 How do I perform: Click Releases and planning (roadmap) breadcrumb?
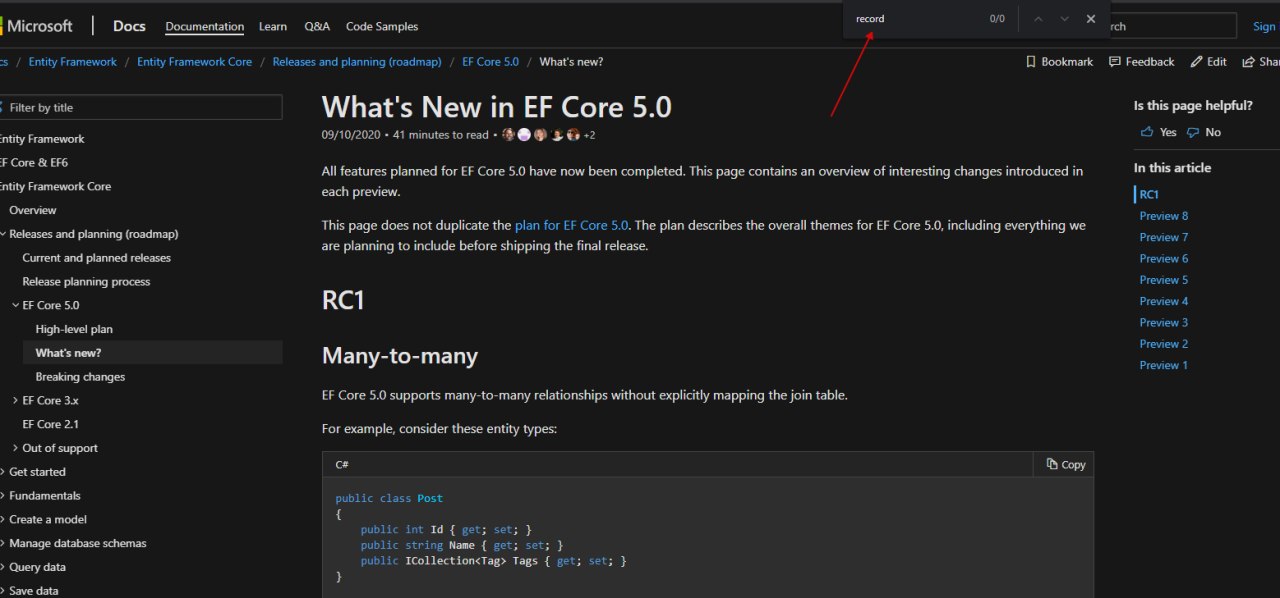pos(357,62)
